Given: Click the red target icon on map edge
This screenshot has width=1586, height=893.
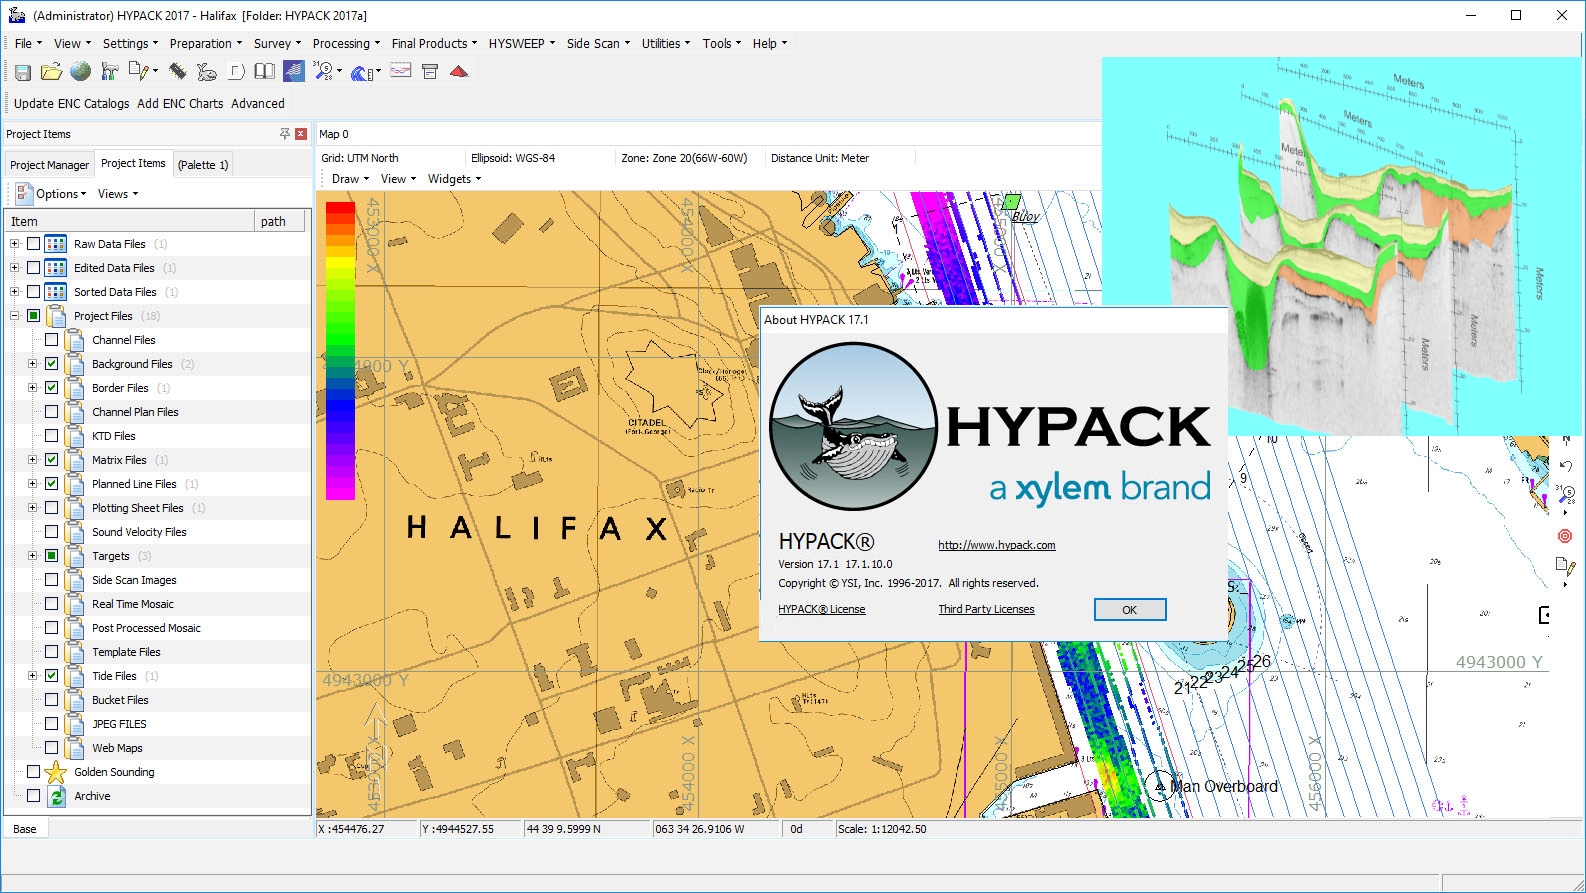Looking at the screenshot, I should pyautogui.click(x=1565, y=536).
